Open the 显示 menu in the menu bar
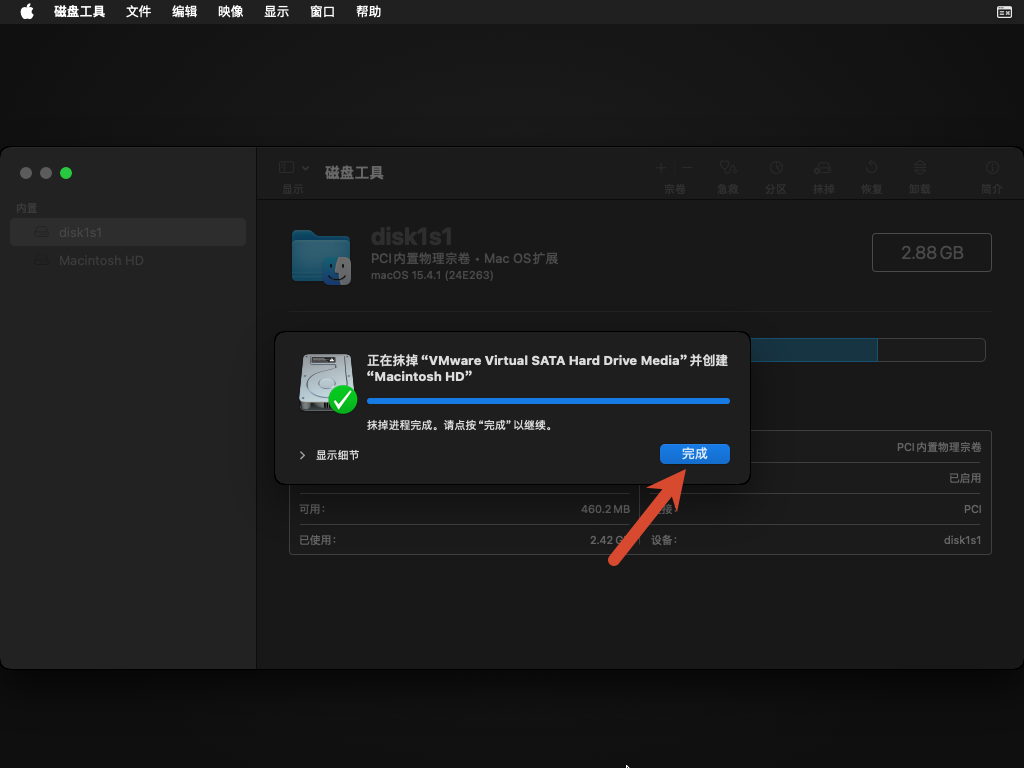Viewport: 1024px width, 768px height. 276,12
